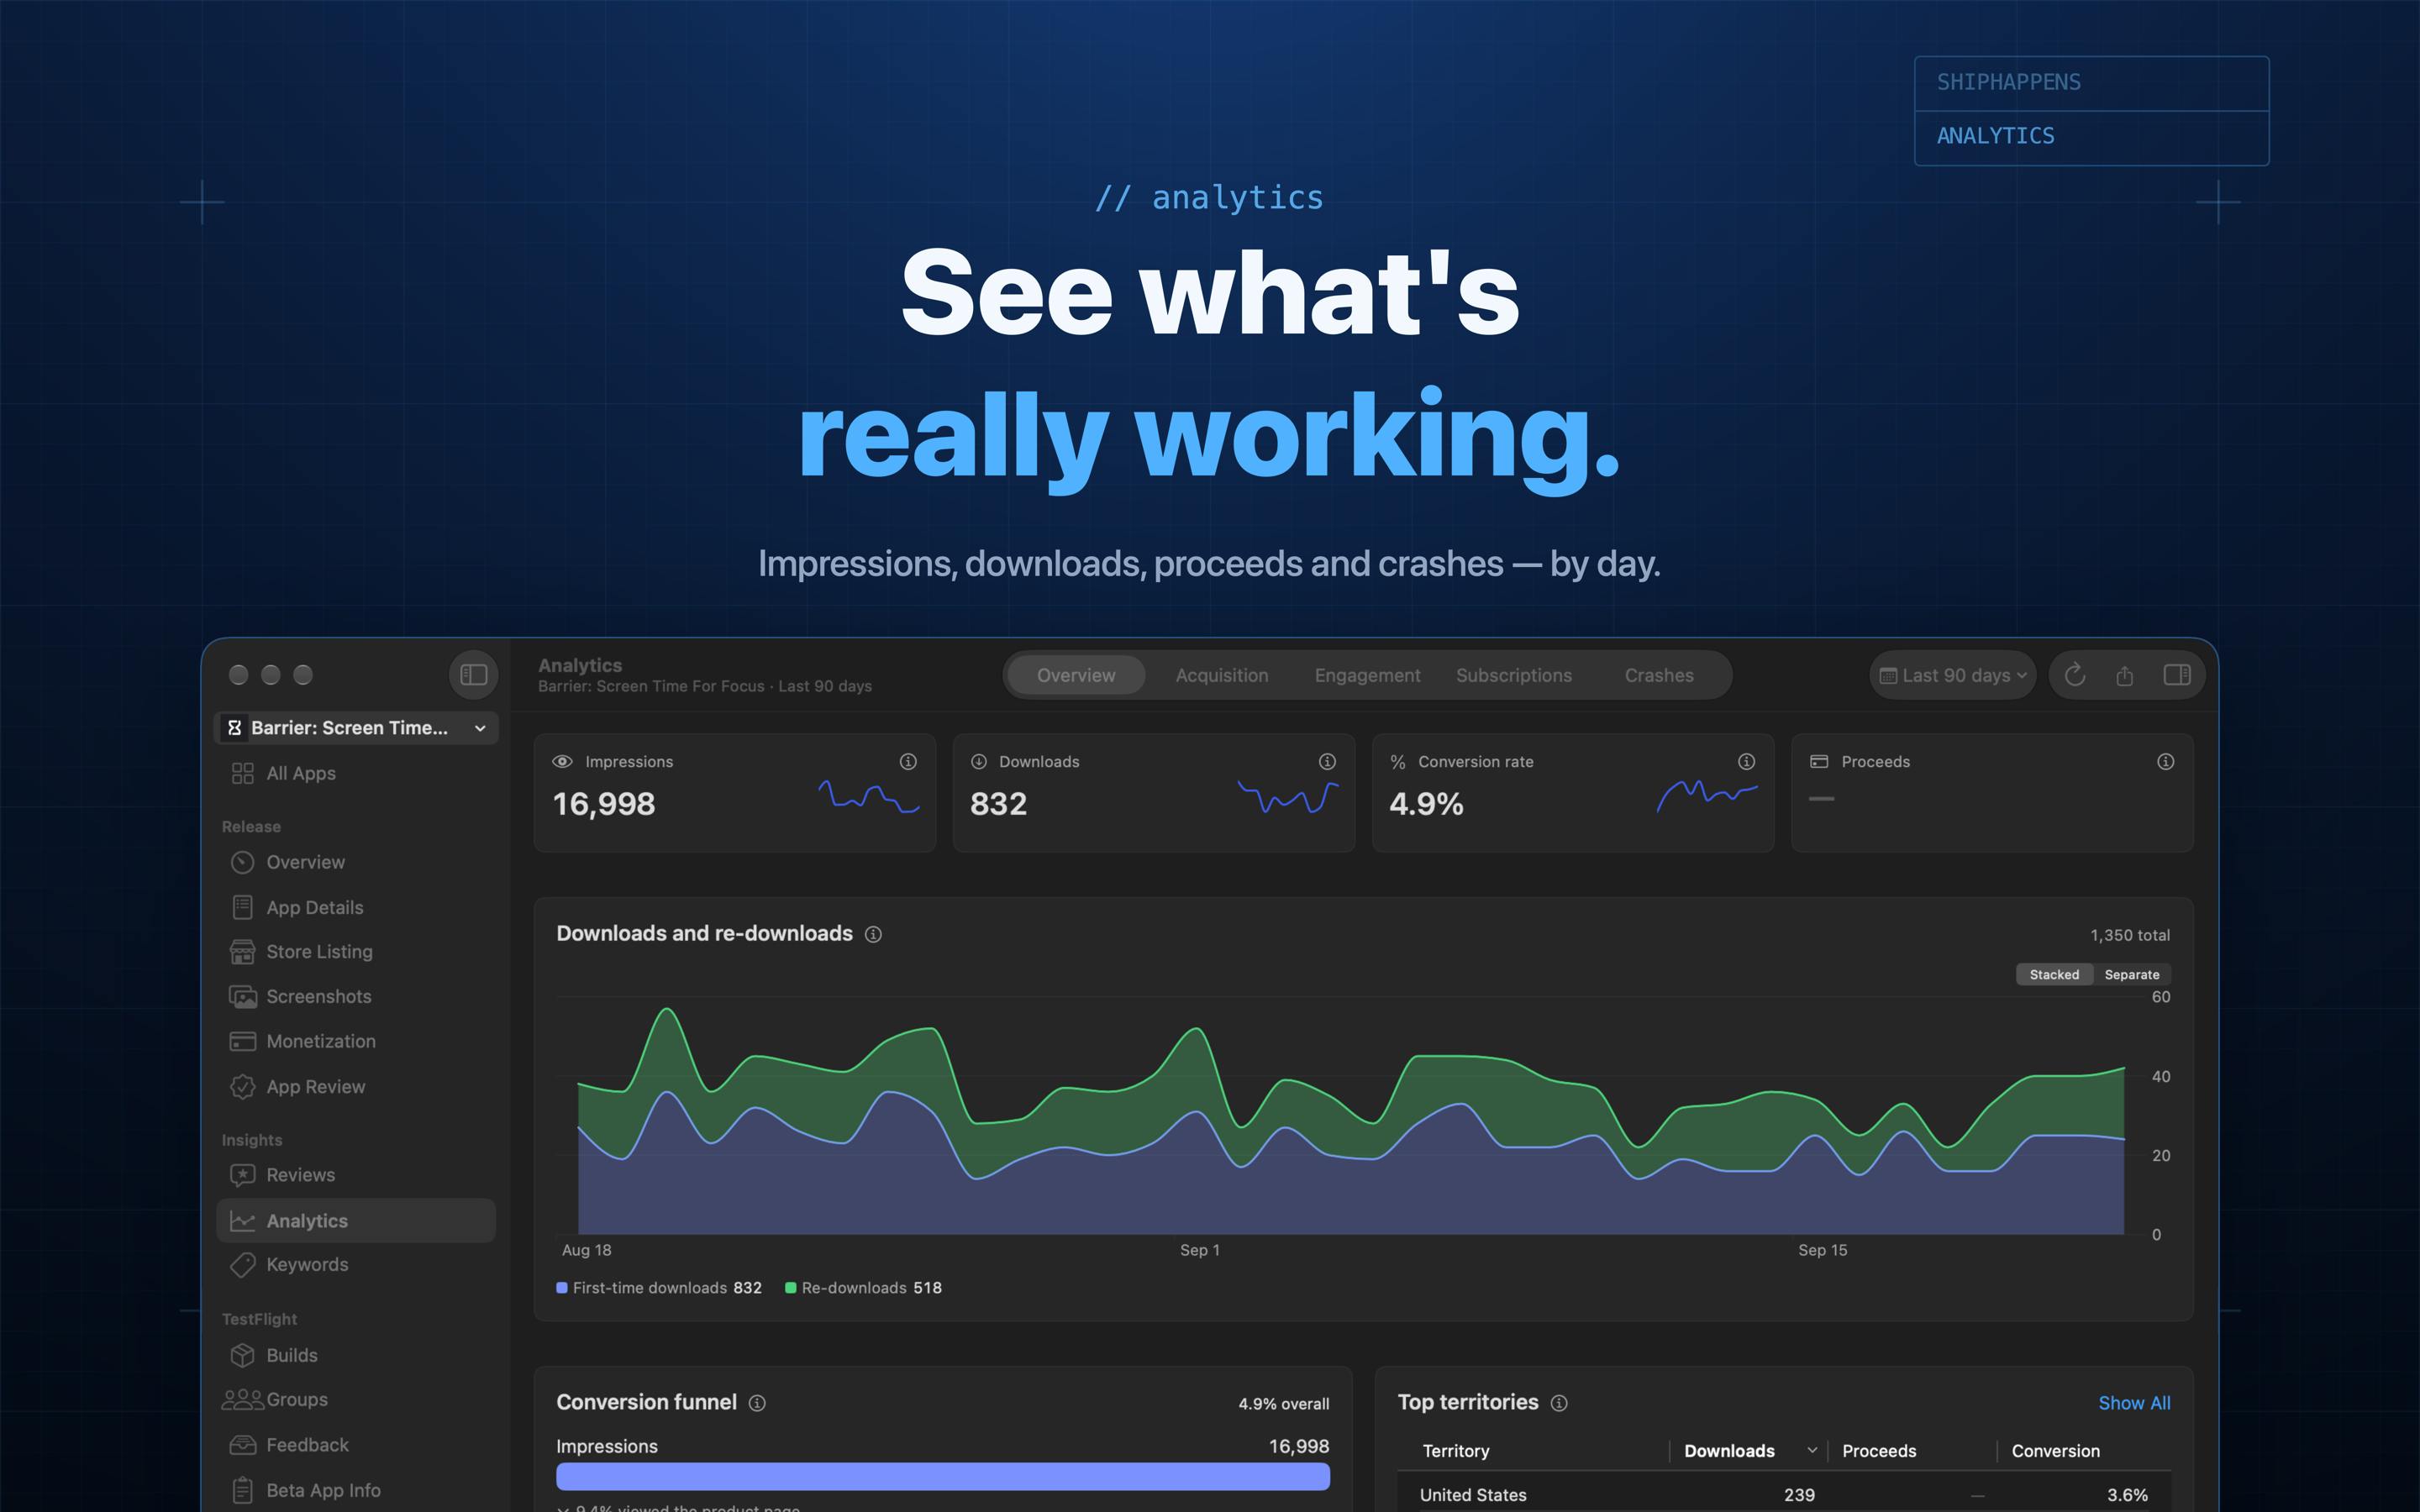This screenshot has width=2420, height=1512.
Task: Sort territories by the Downloads column
Action: pyautogui.click(x=1748, y=1451)
